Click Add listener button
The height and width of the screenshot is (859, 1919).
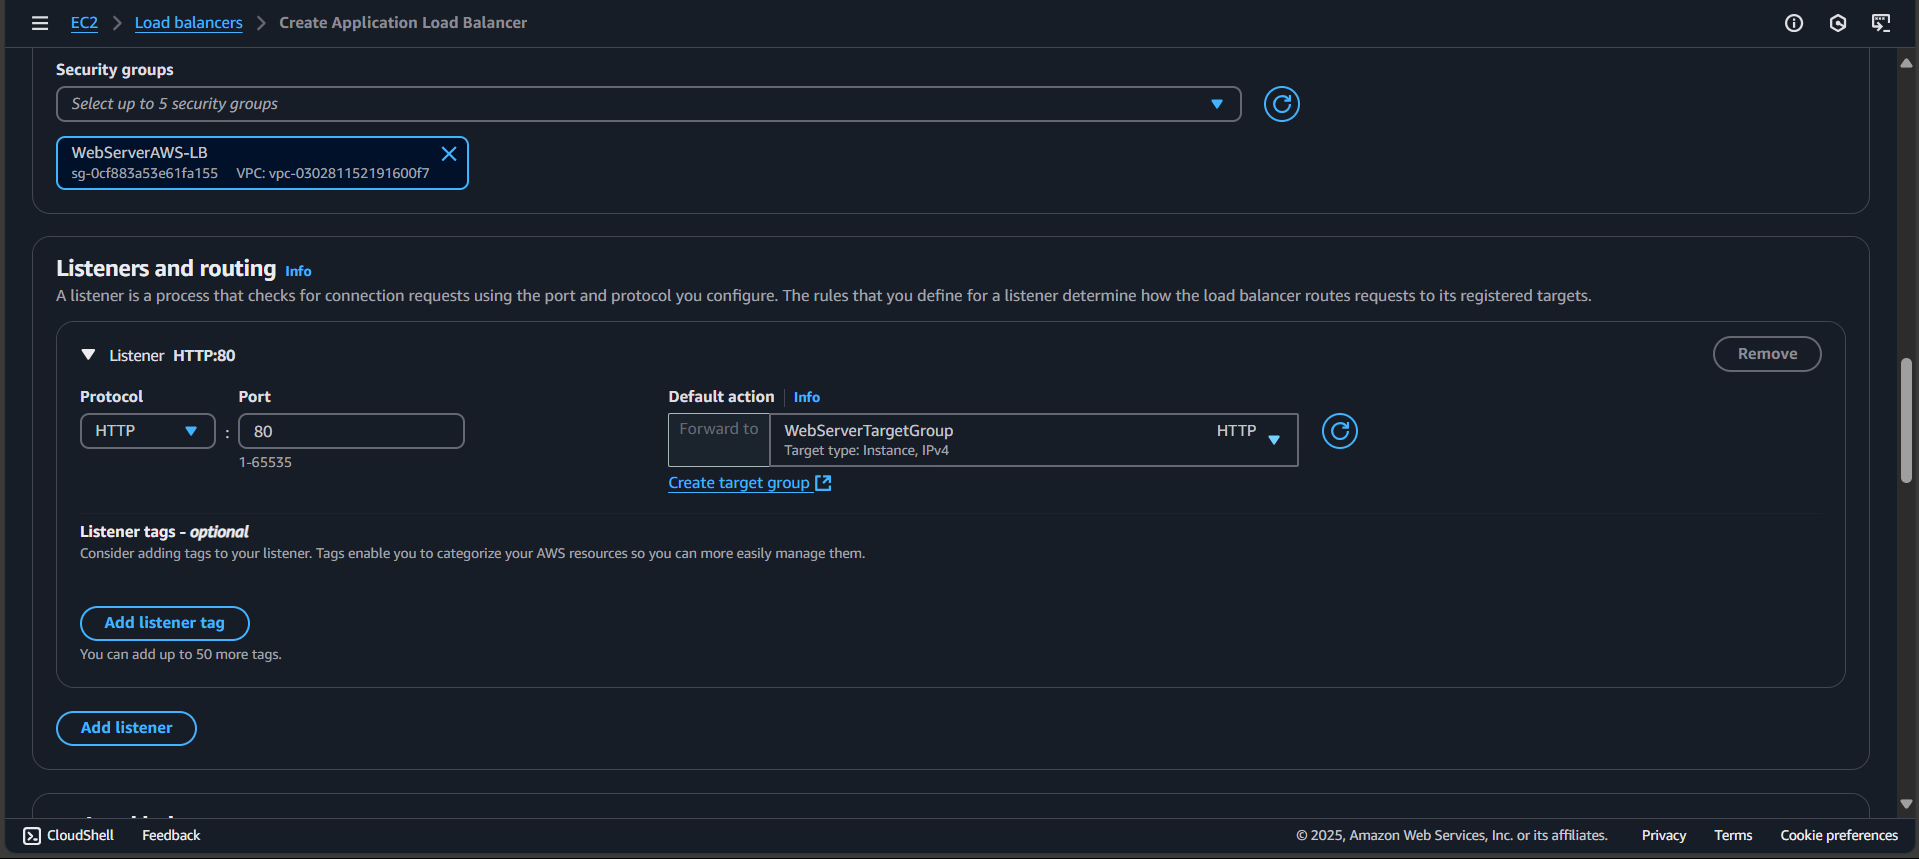[x=126, y=728]
